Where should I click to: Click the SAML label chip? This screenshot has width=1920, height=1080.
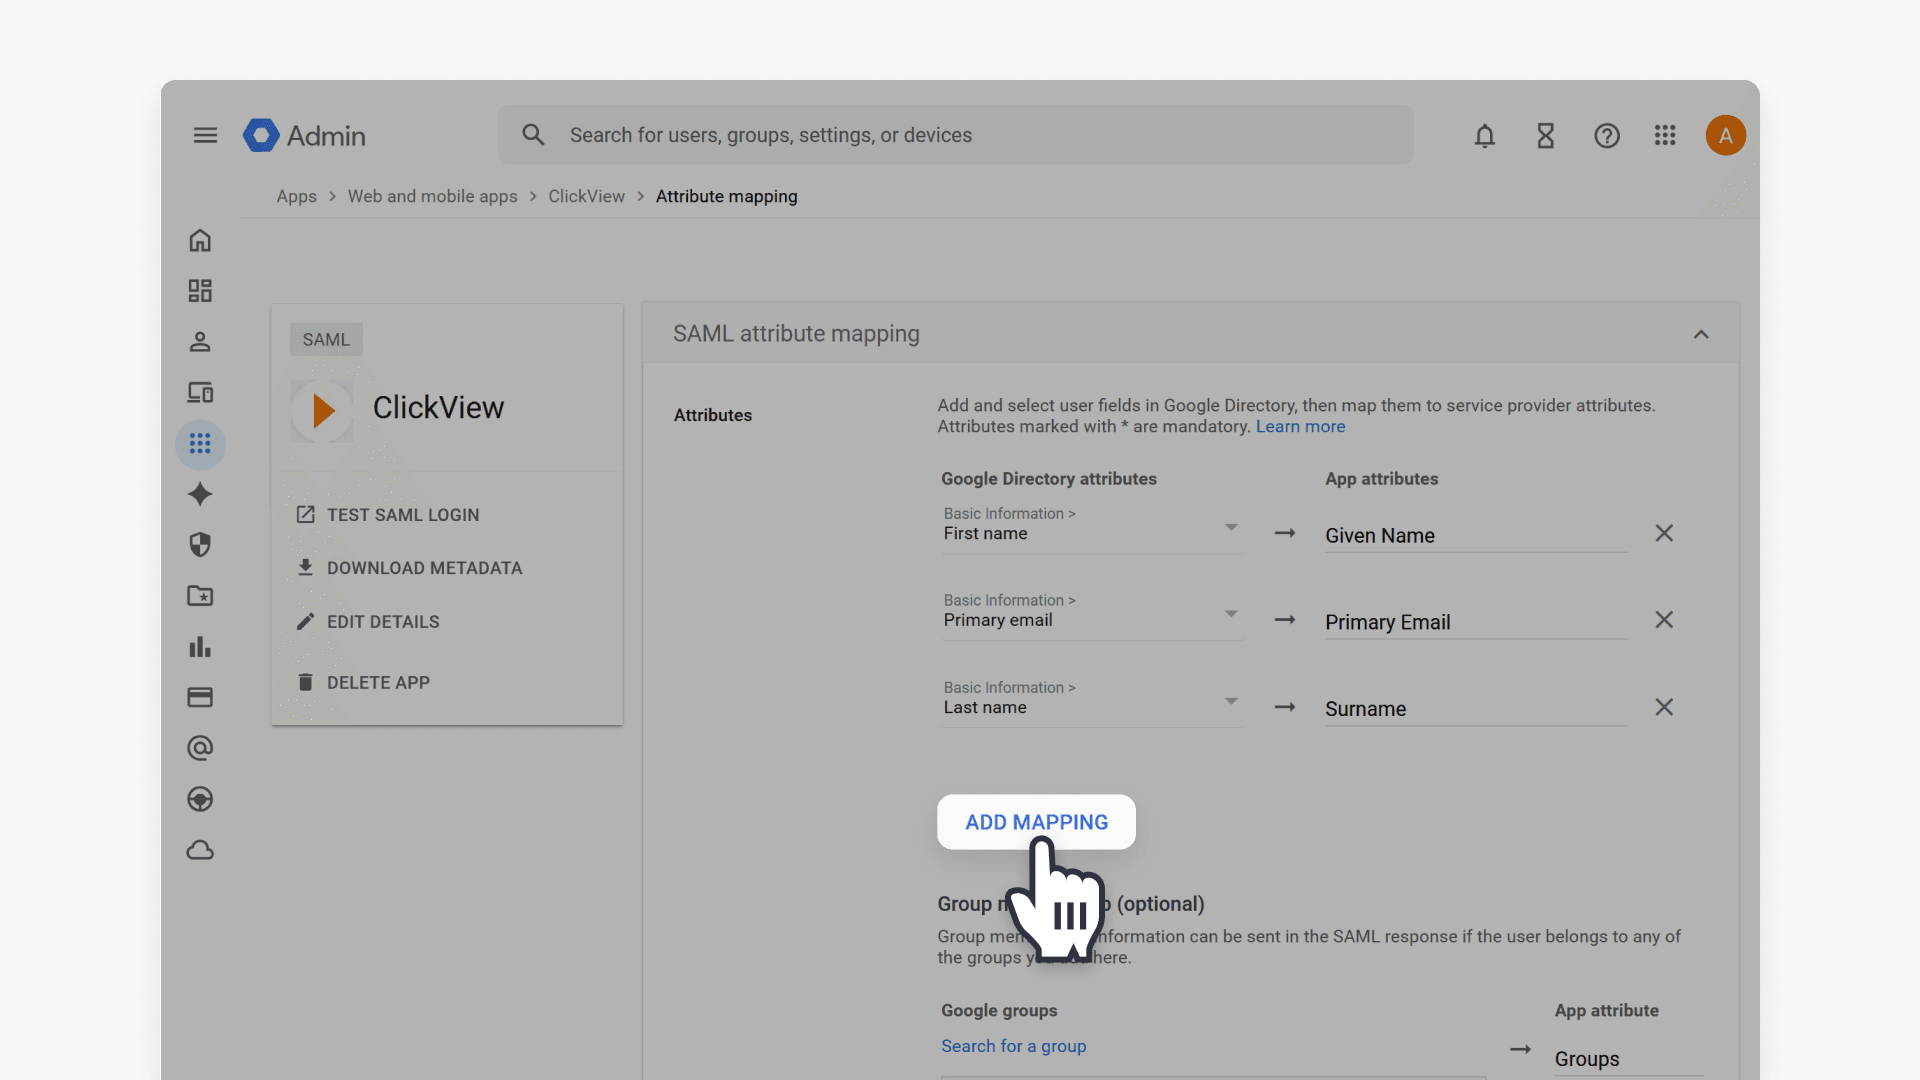point(326,340)
